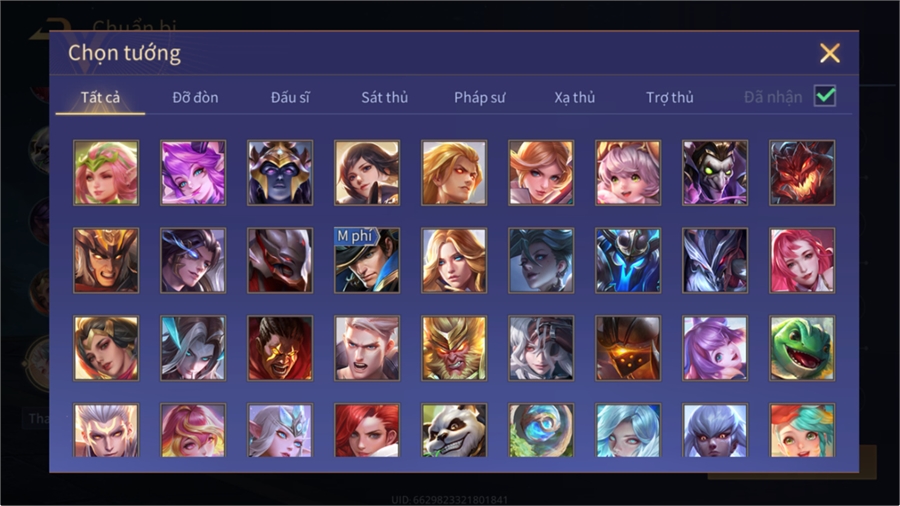Screen dimensions: 900x506
Task: Select the red dragon demon hero
Action: point(802,173)
